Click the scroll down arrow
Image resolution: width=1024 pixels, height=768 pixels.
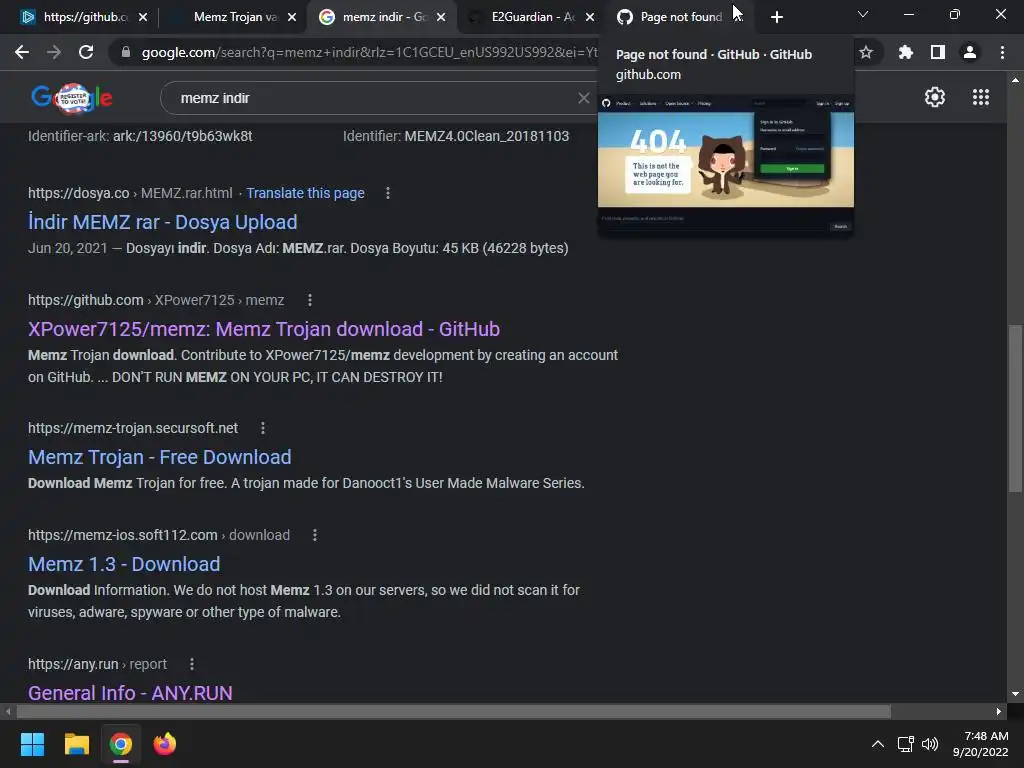1015,694
